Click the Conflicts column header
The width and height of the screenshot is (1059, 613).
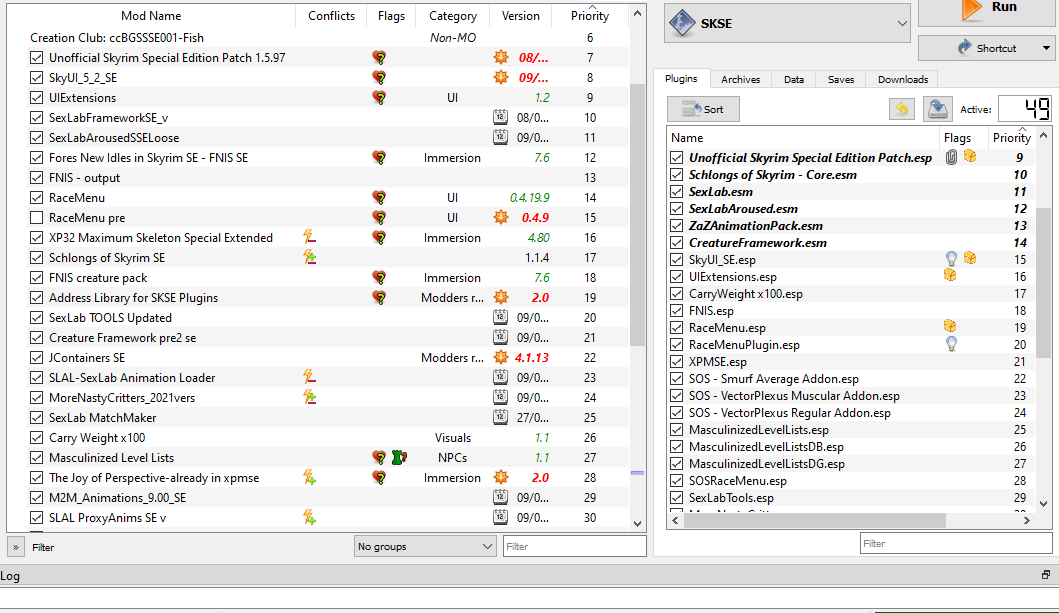pyautogui.click(x=331, y=16)
